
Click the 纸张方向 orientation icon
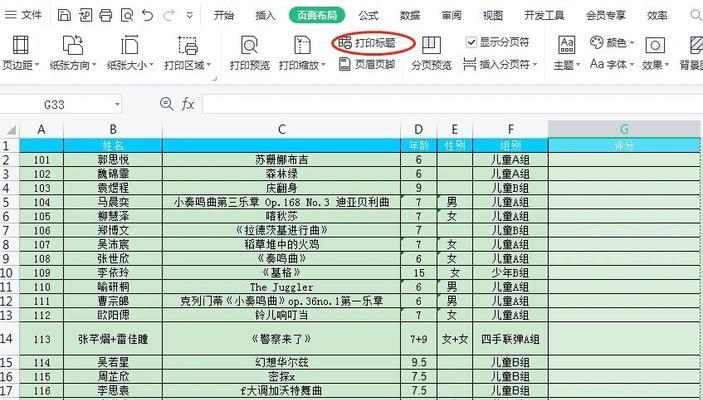pos(73,45)
